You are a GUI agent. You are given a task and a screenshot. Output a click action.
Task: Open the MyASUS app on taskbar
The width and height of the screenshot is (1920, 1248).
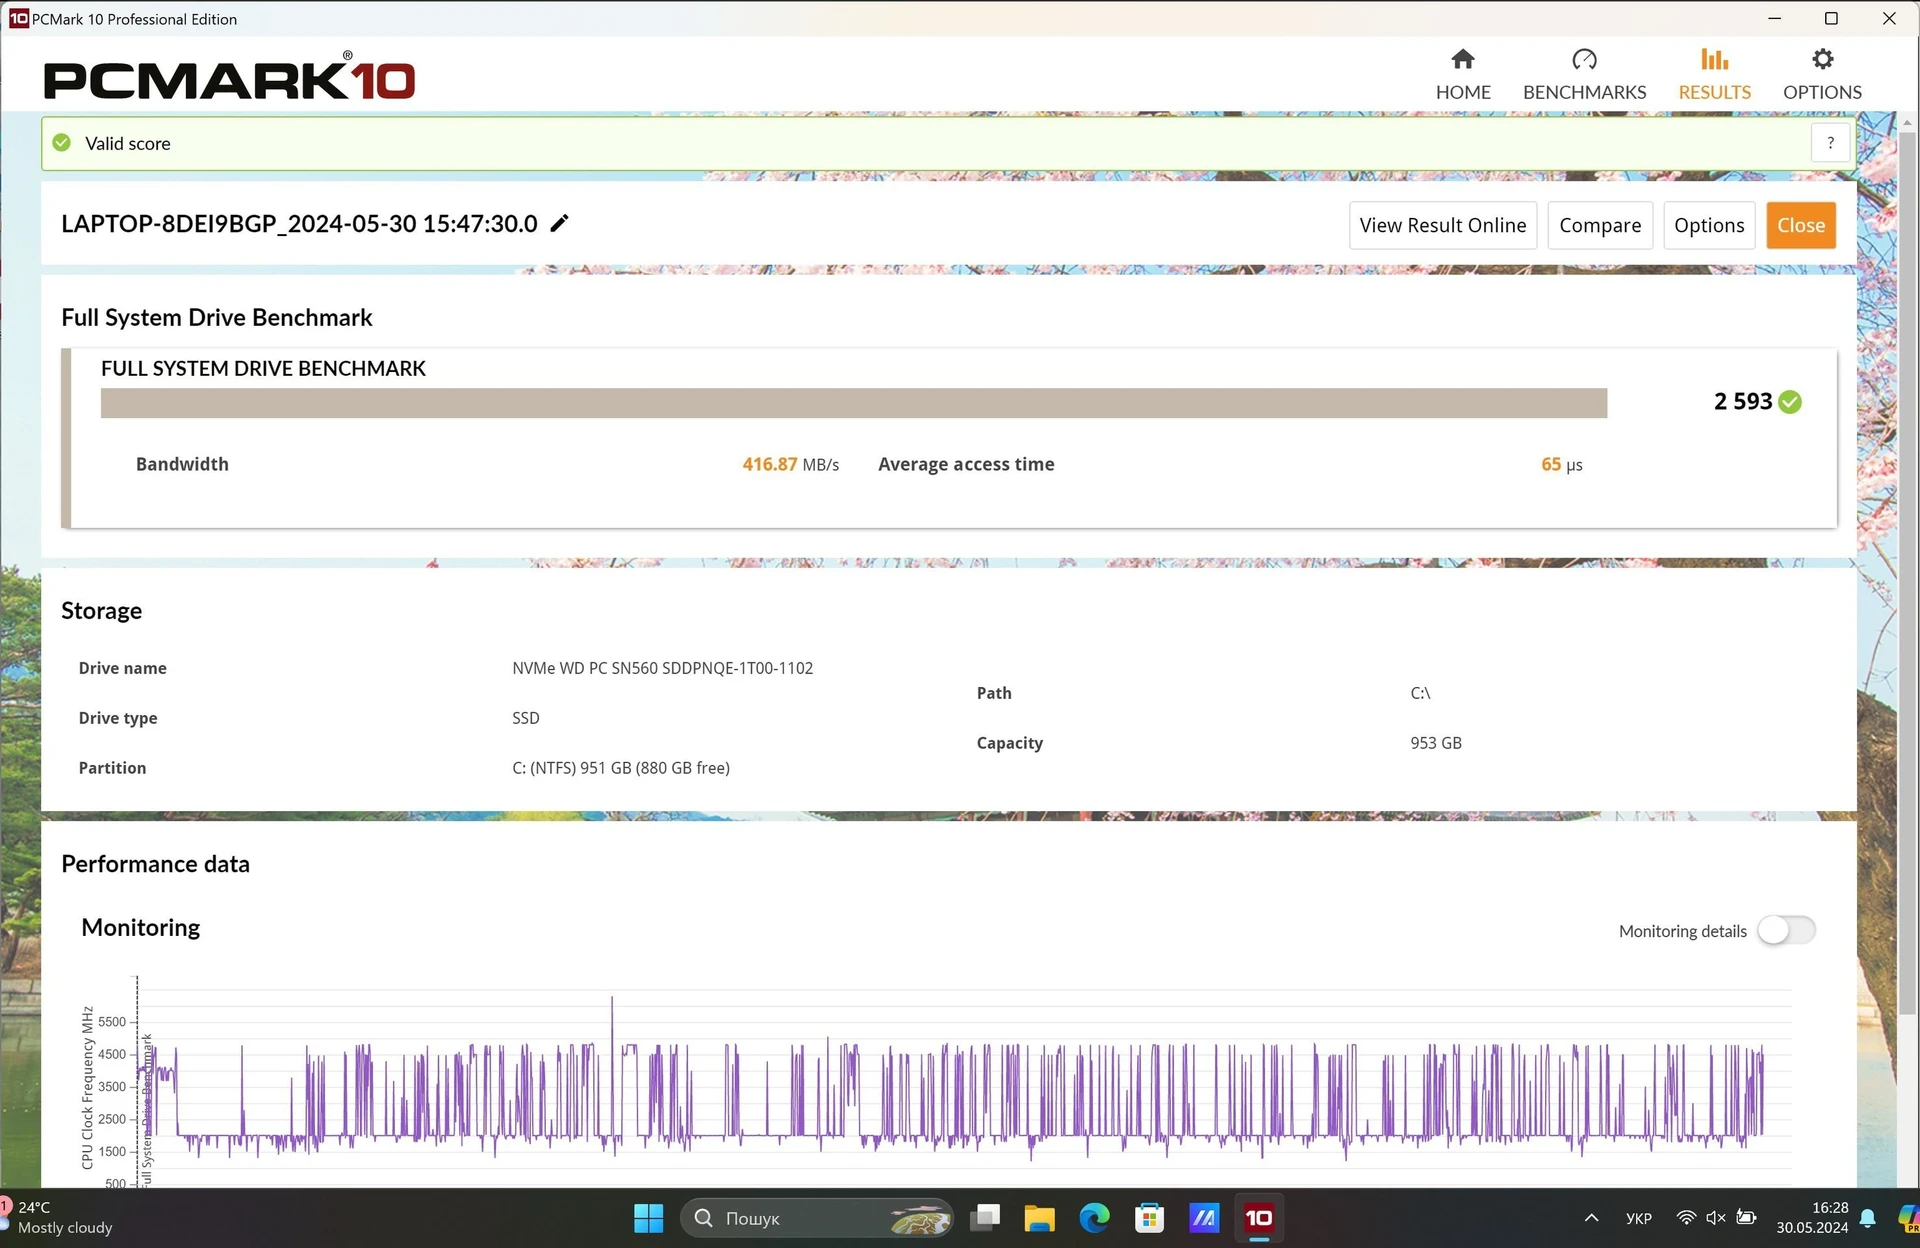coord(1204,1218)
